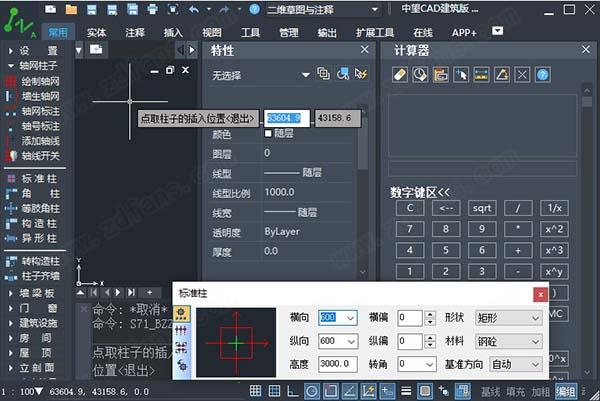Viewport: 600px width, 401px height.
Task: Toggle ortho mode icon in status bar
Action: pos(293,391)
